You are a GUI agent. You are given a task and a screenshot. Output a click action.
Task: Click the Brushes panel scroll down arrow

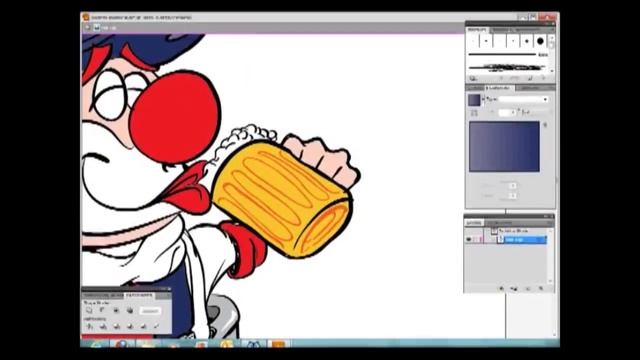coord(552,71)
